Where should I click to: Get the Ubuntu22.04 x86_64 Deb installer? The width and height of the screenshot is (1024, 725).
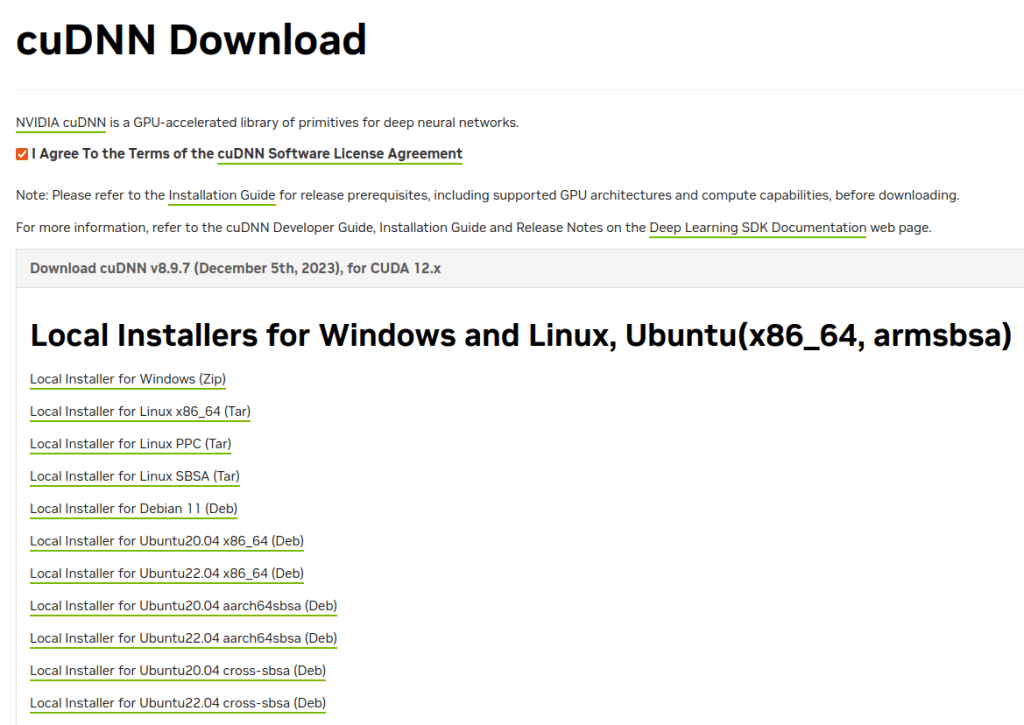coord(166,573)
